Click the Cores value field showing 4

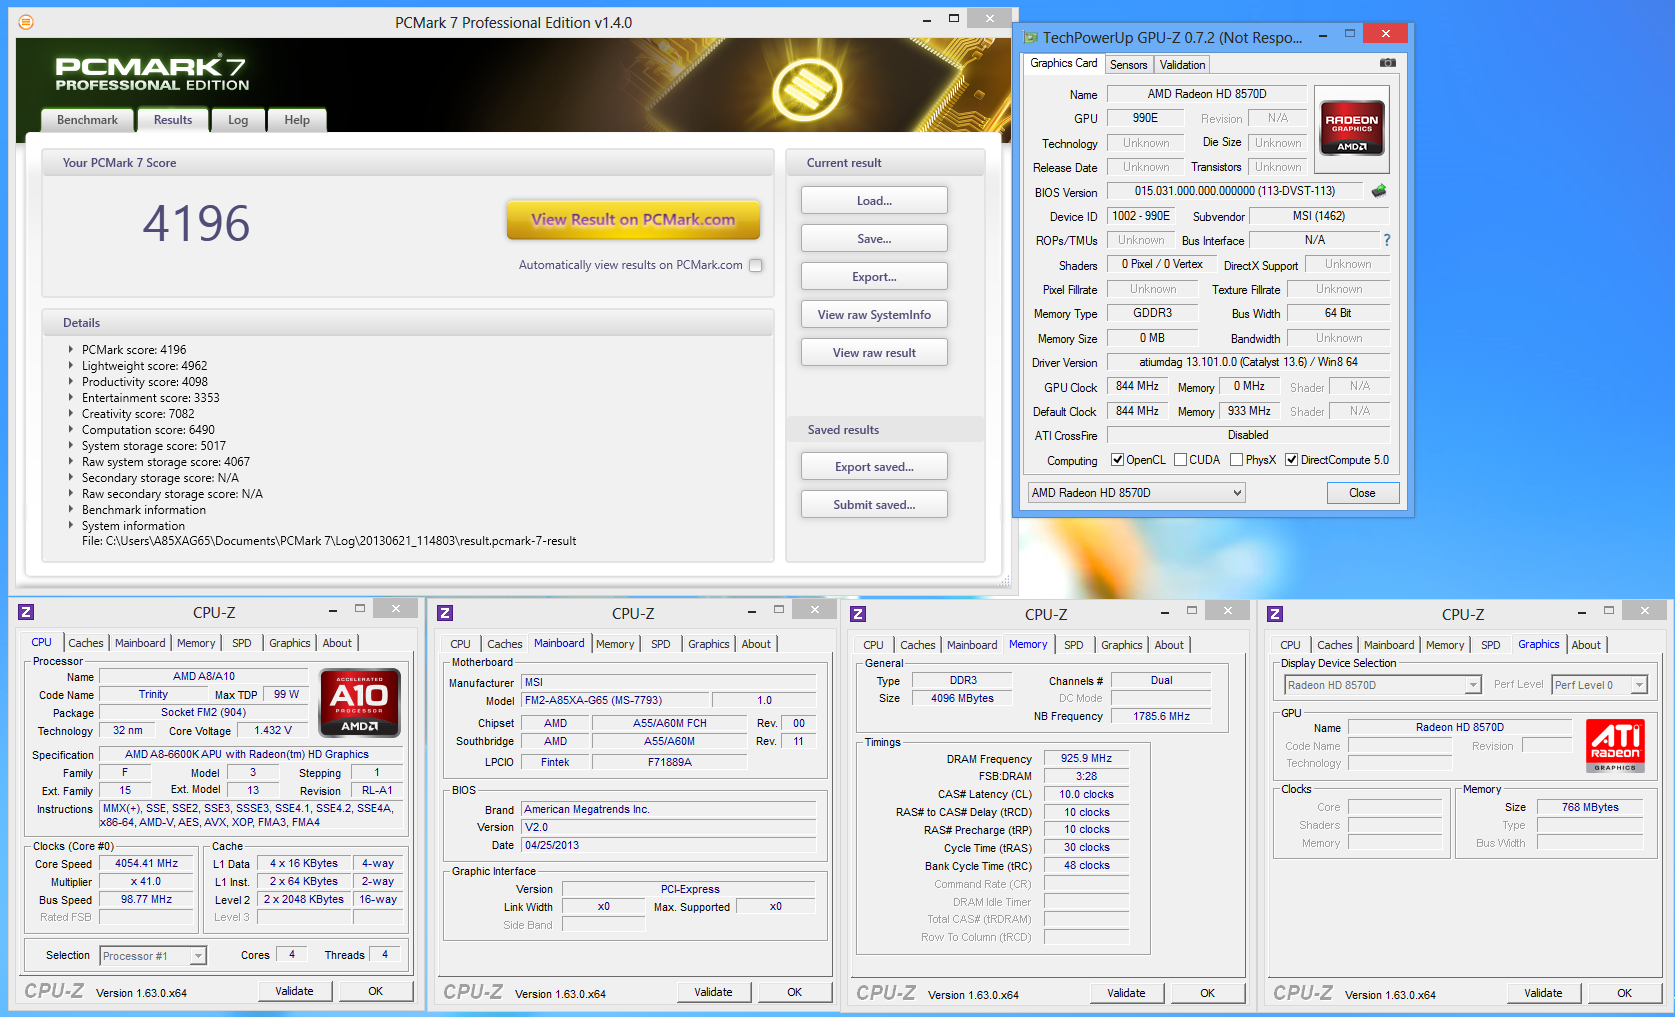pyautogui.click(x=292, y=955)
